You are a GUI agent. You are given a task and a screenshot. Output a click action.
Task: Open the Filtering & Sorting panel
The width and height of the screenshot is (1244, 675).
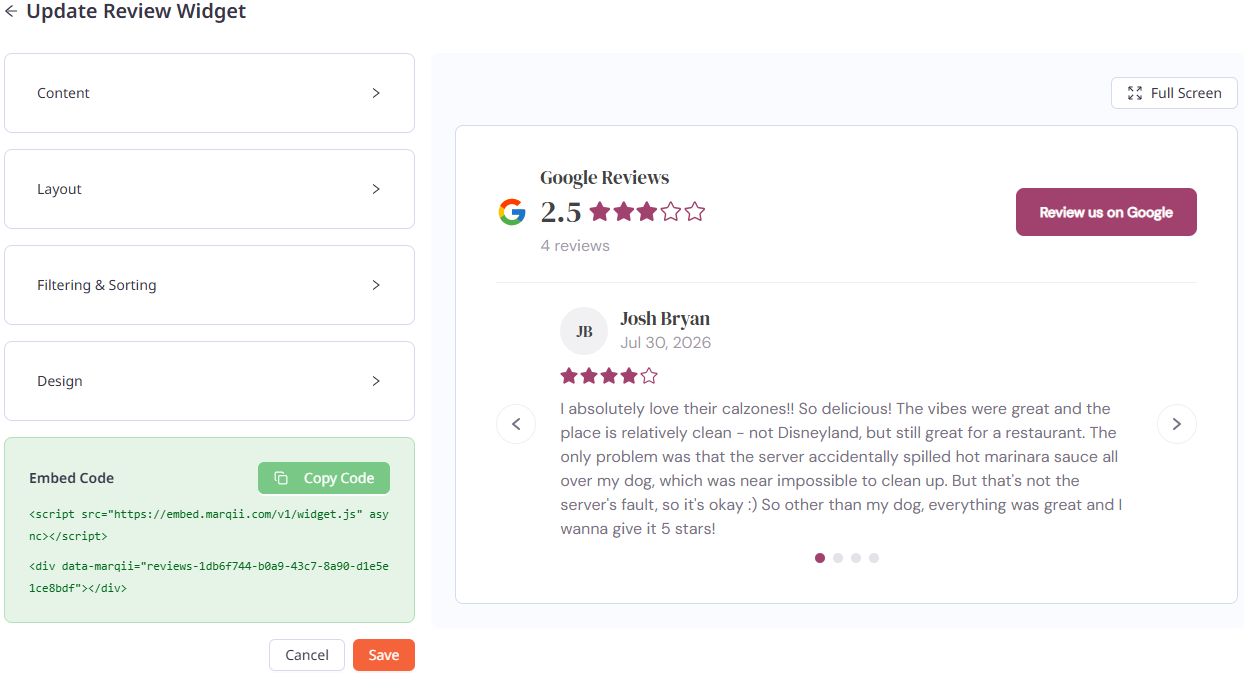coord(209,285)
